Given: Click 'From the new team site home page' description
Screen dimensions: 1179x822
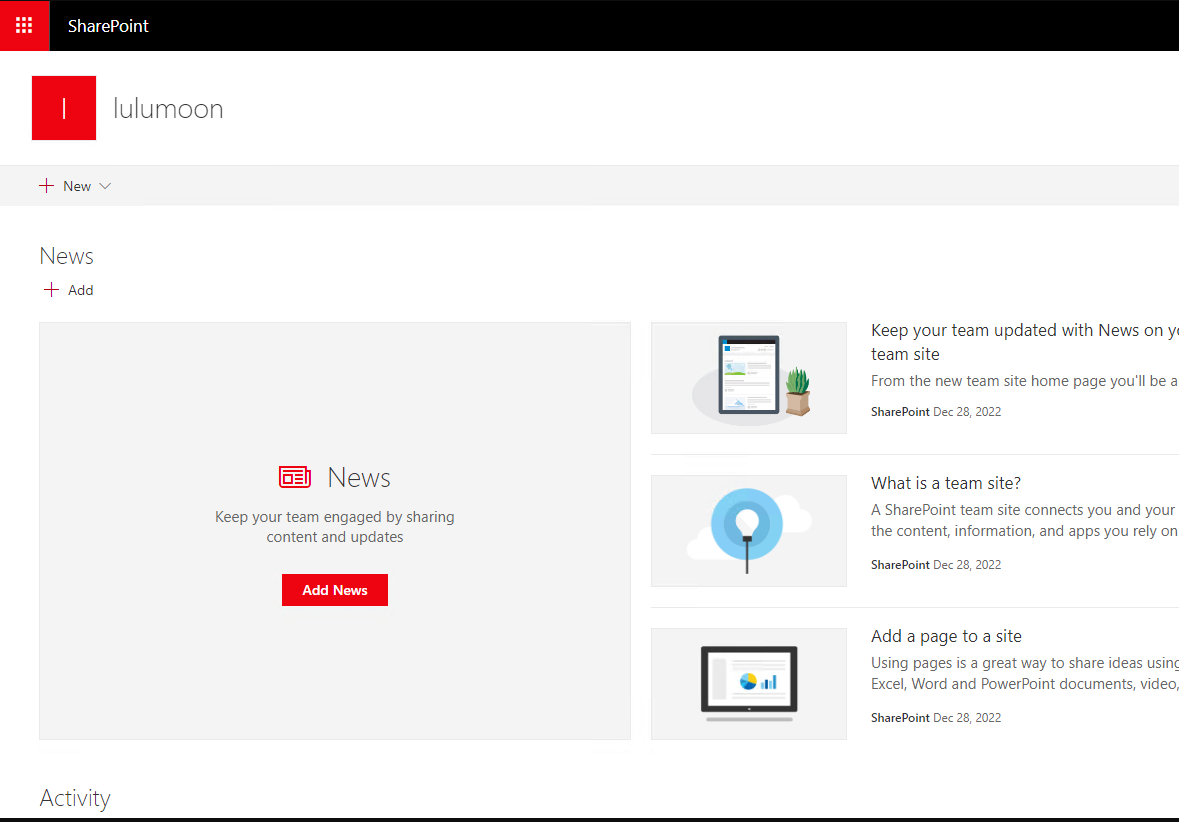Looking at the screenshot, I should point(1025,381).
